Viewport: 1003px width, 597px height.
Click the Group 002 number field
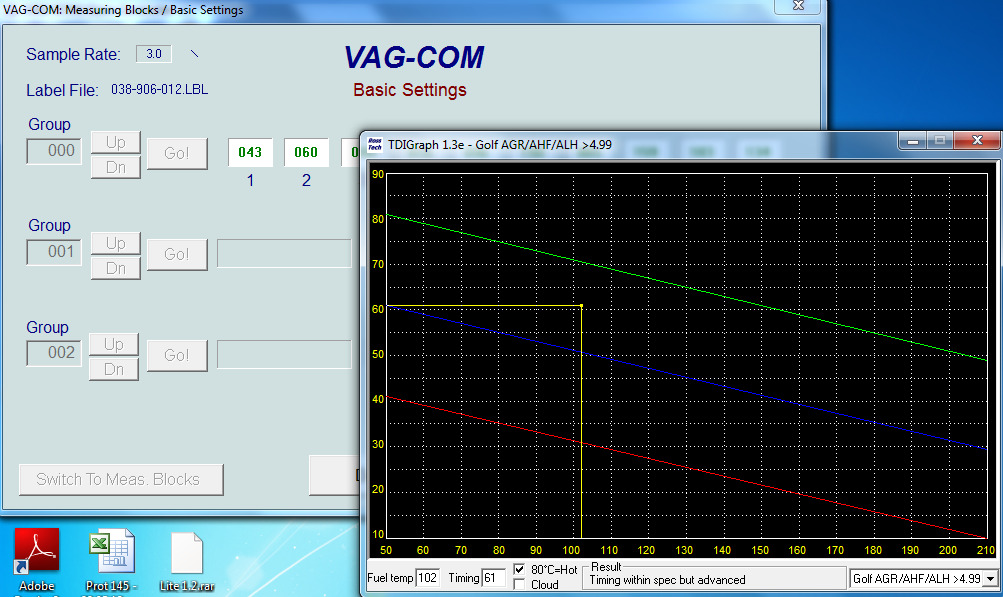pos(61,353)
